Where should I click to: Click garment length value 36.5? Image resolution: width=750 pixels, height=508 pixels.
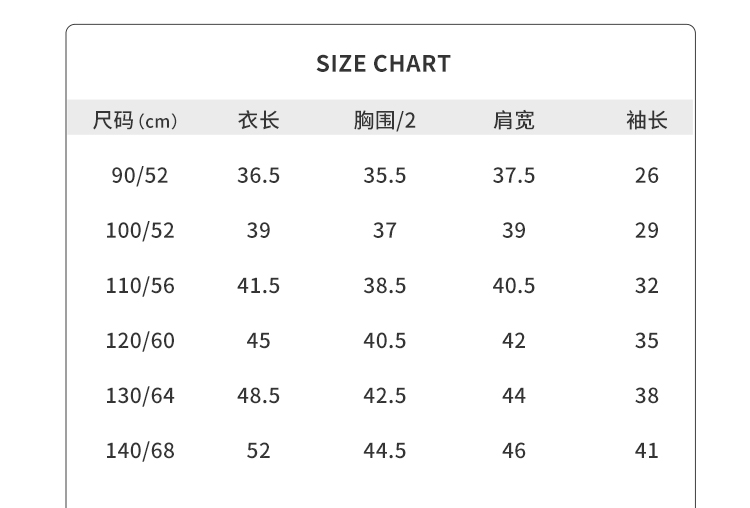click(x=258, y=176)
